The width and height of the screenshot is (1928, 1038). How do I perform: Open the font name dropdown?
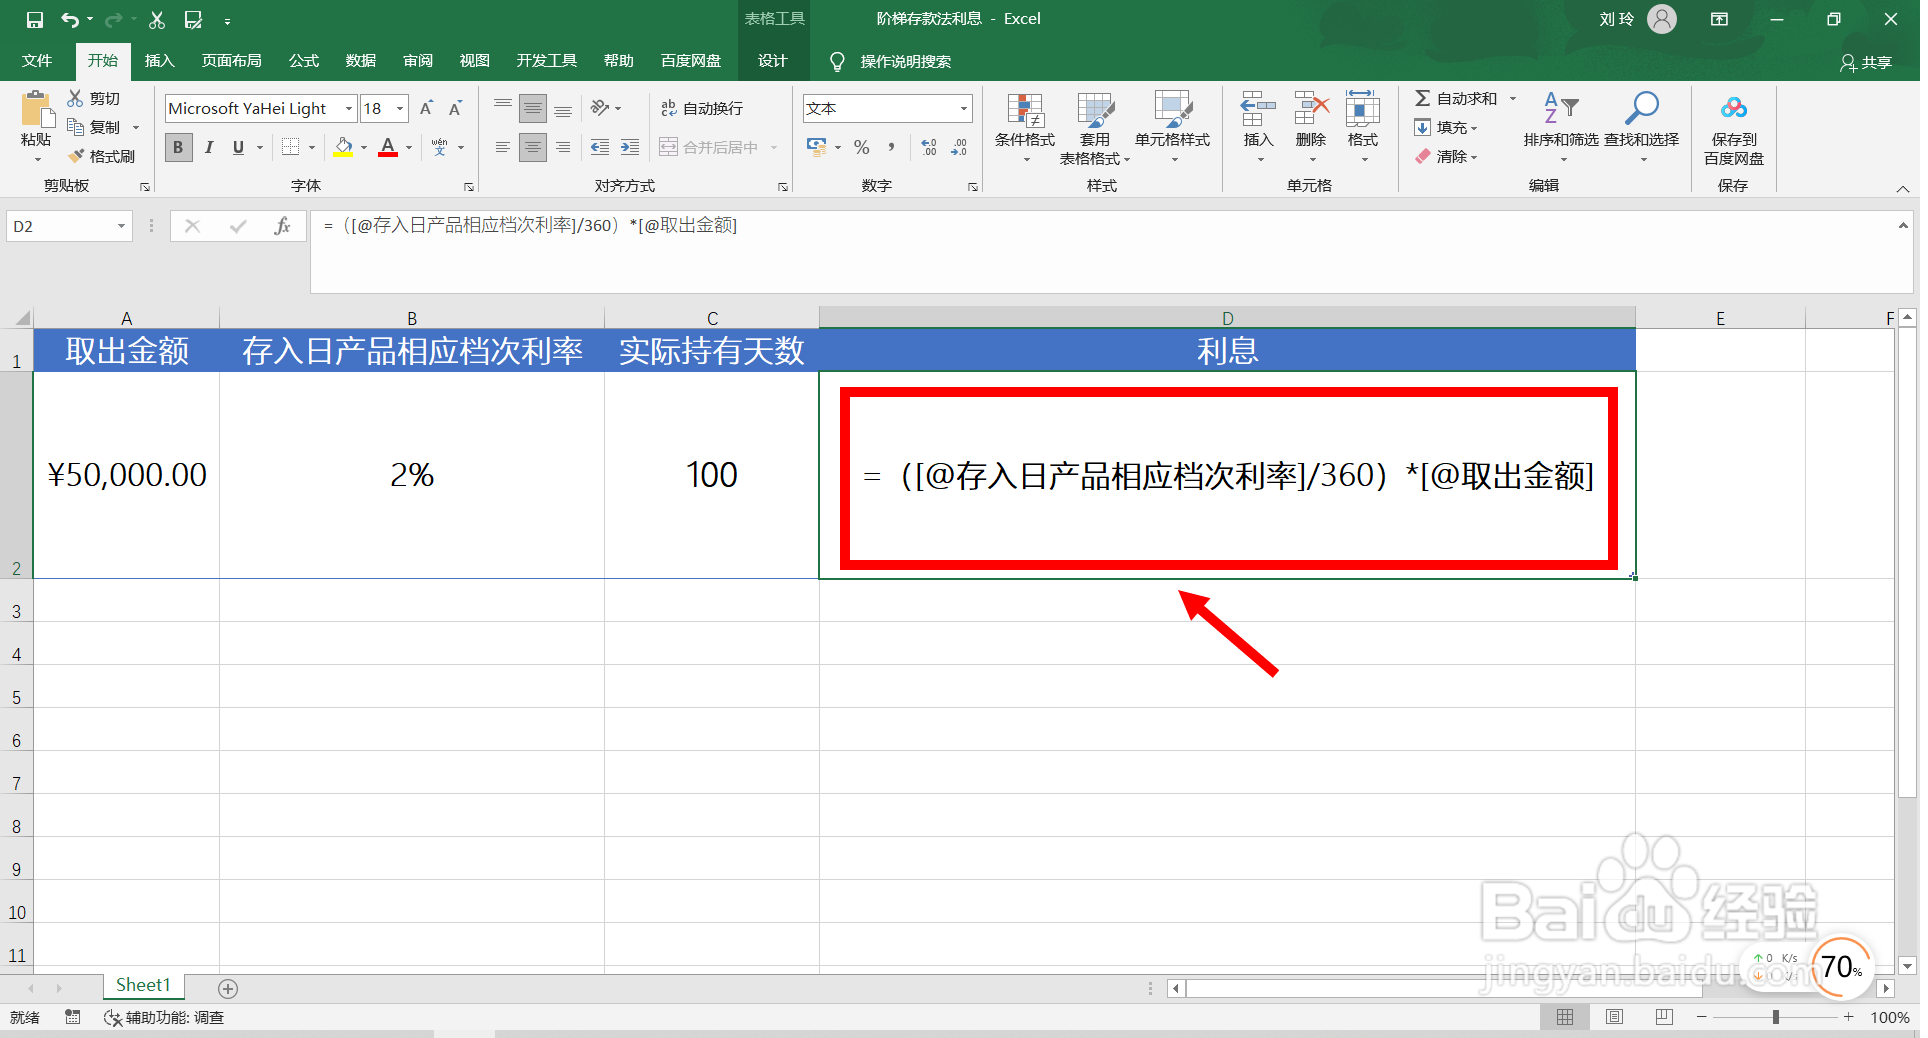[347, 107]
